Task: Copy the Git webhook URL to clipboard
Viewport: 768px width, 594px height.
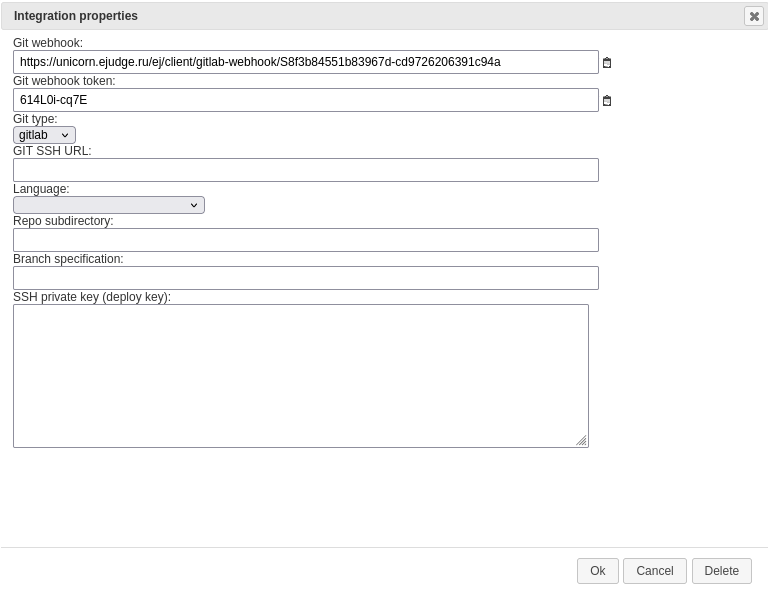Action: pos(606,63)
